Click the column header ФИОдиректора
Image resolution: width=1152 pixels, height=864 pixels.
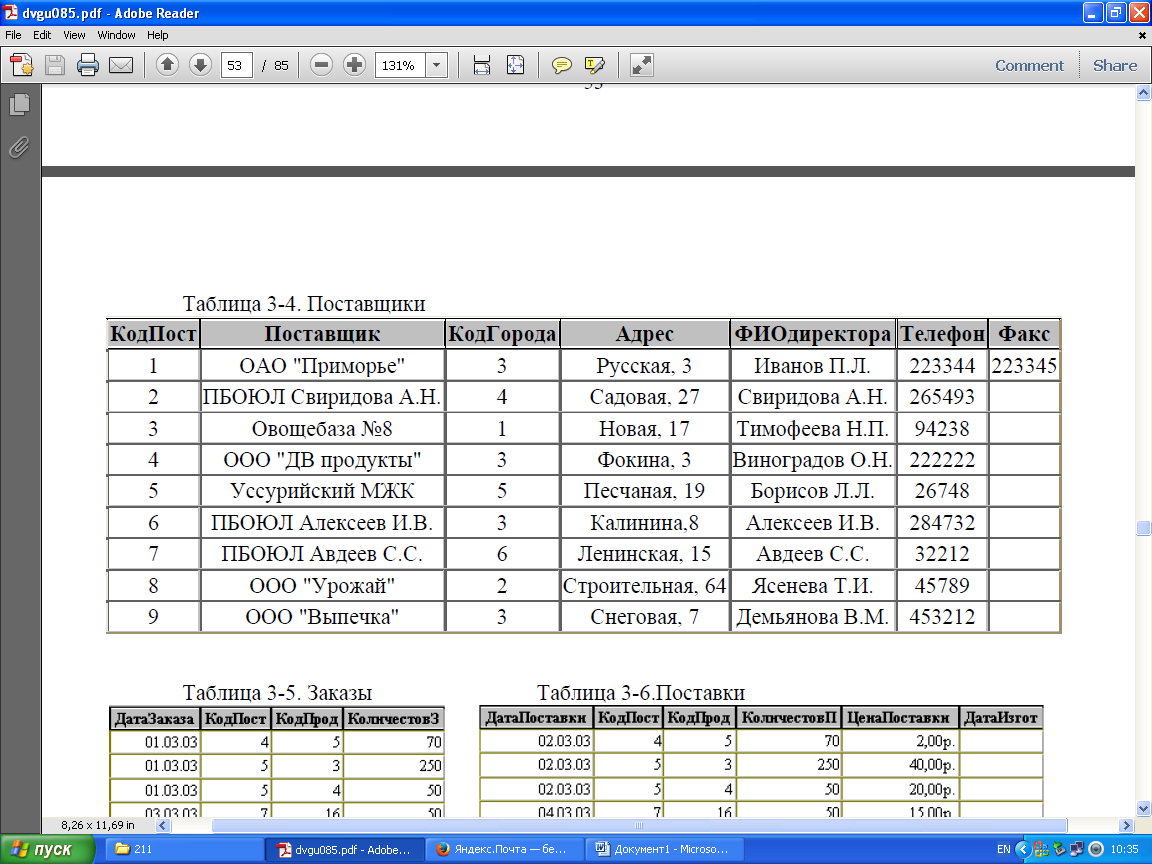tap(813, 334)
